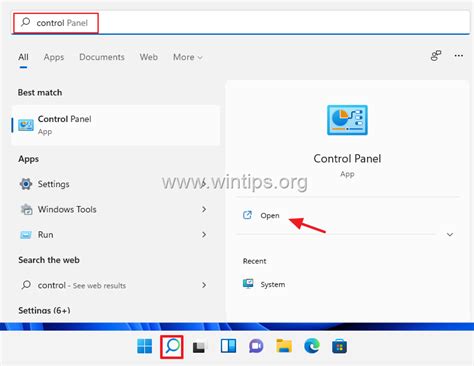Screen dimensions: 474x366
Task: Click the magnifier icon in the search box
Action: point(26,22)
